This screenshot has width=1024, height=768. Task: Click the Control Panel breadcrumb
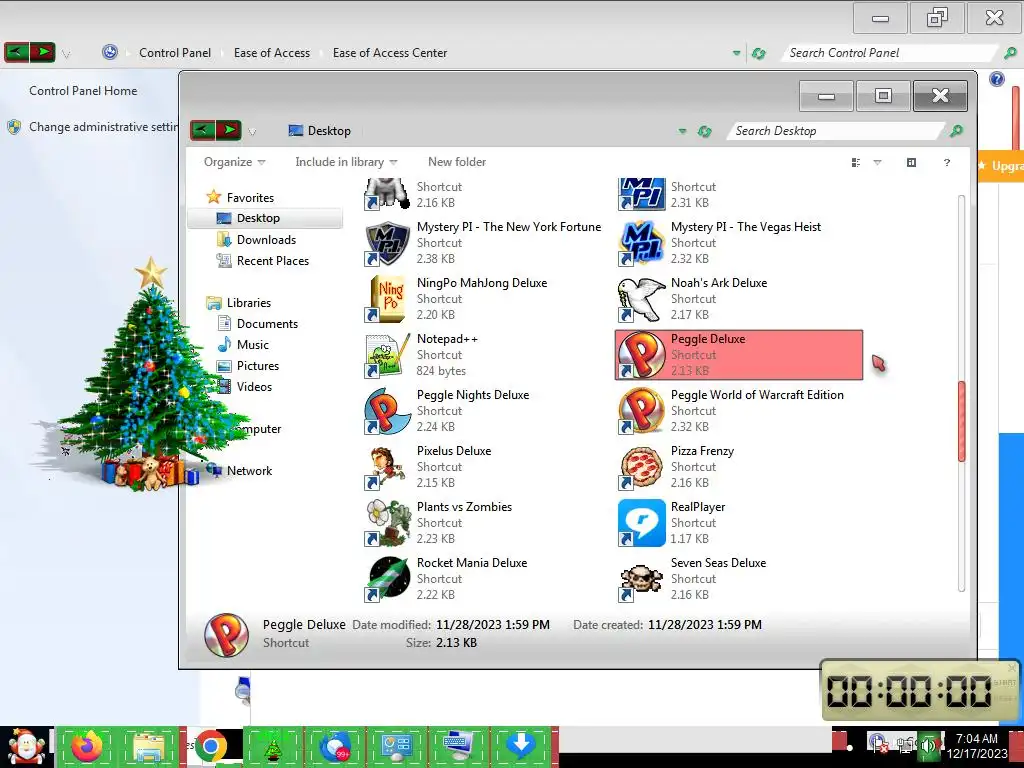click(174, 53)
